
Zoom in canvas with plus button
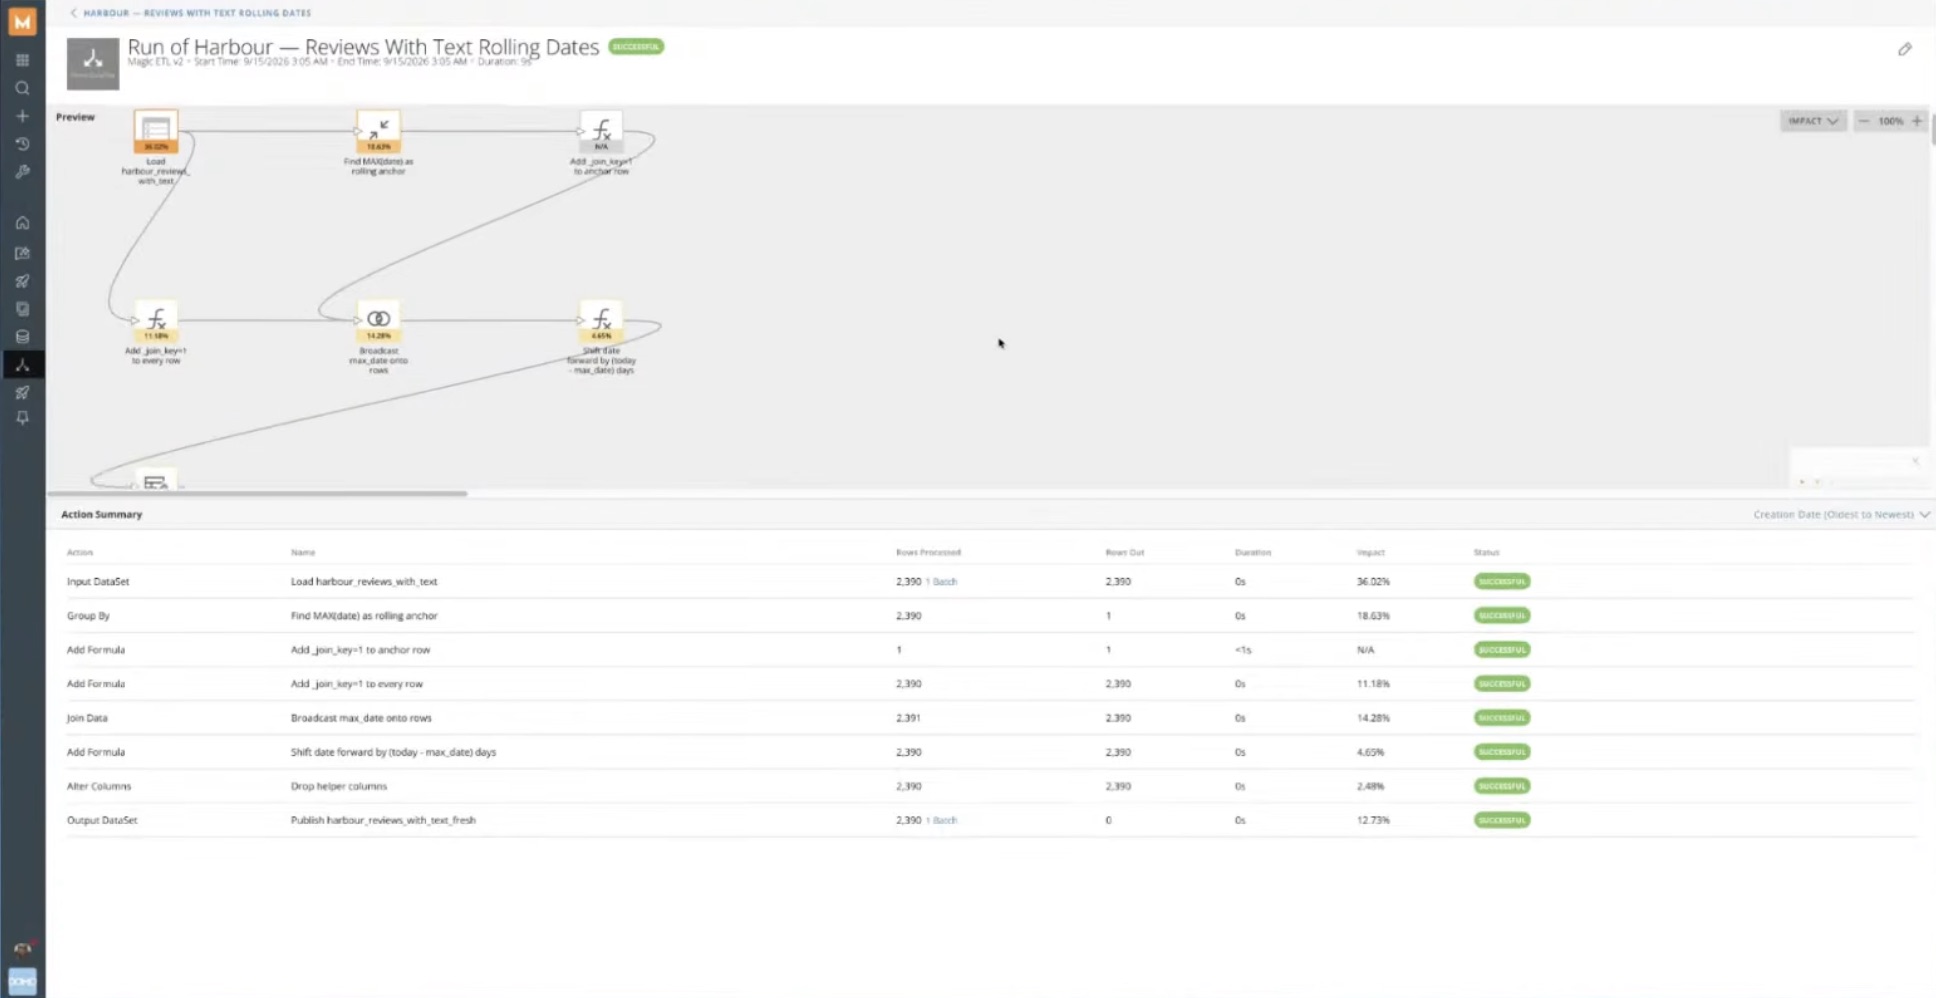(x=1916, y=121)
